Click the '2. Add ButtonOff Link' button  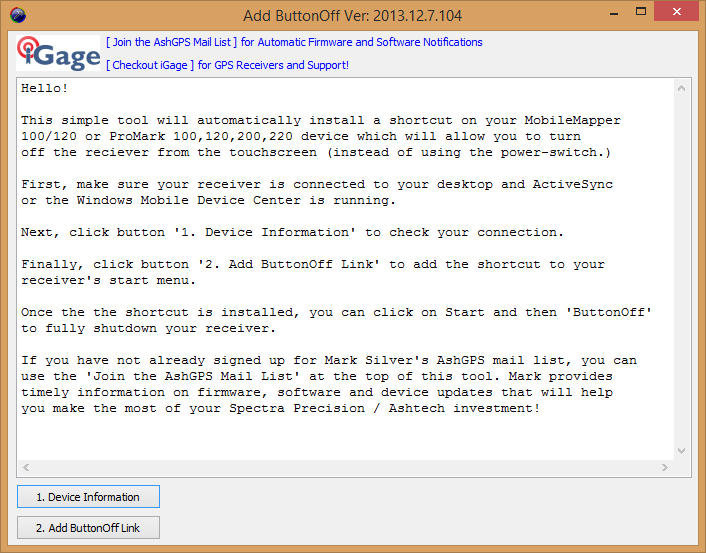[88, 528]
